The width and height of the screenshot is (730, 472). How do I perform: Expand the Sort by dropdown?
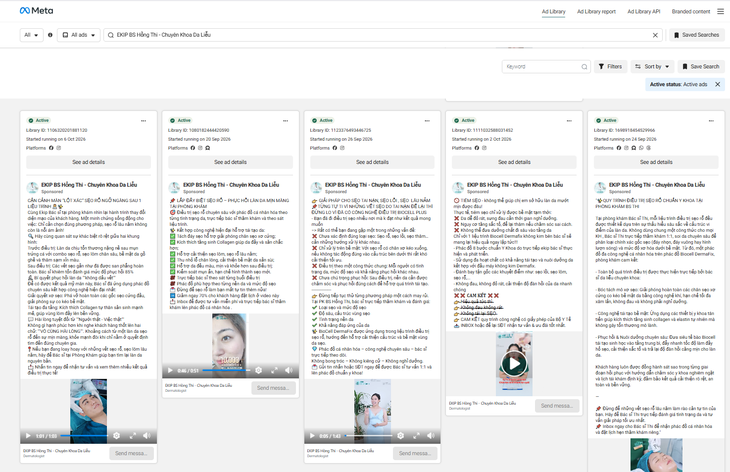652,67
